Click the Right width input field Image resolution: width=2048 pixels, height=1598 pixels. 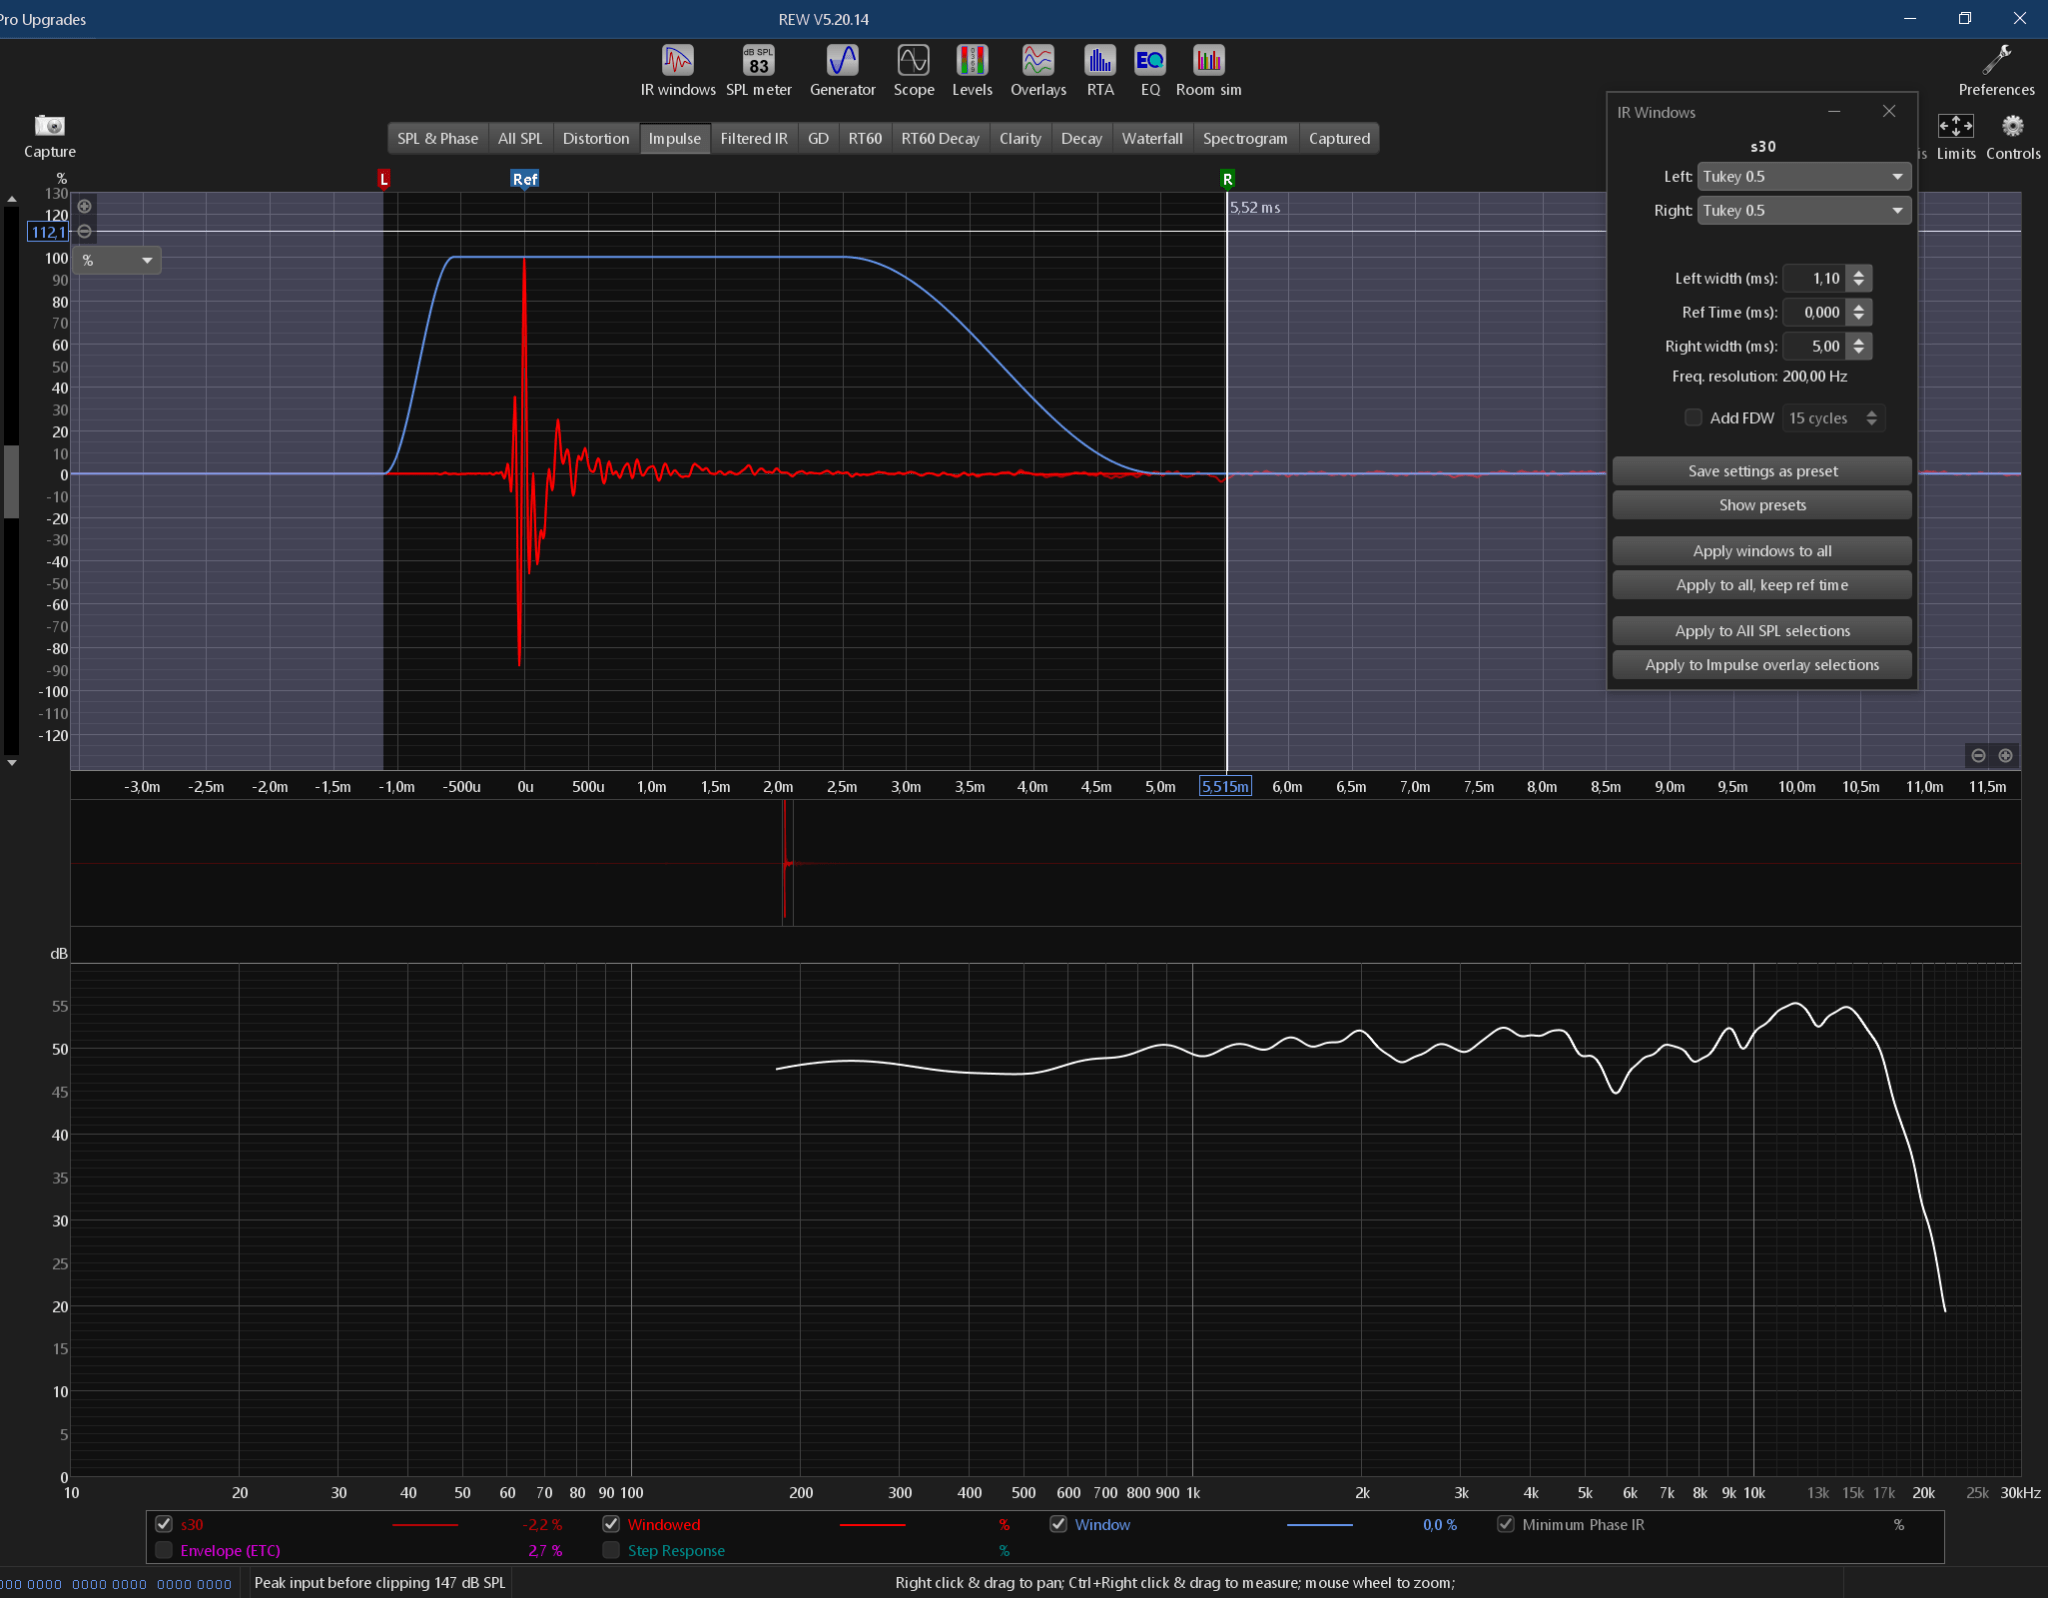click(x=1813, y=347)
